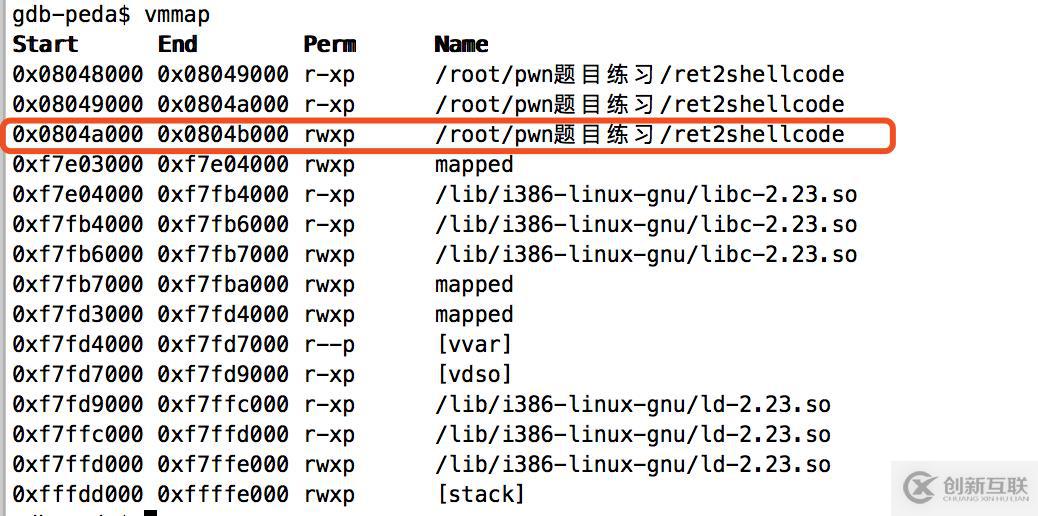Image resolution: width=1038 pixels, height=516 pixels.
Task: Click r--p permission of vvar row
Action: [330, 346]
